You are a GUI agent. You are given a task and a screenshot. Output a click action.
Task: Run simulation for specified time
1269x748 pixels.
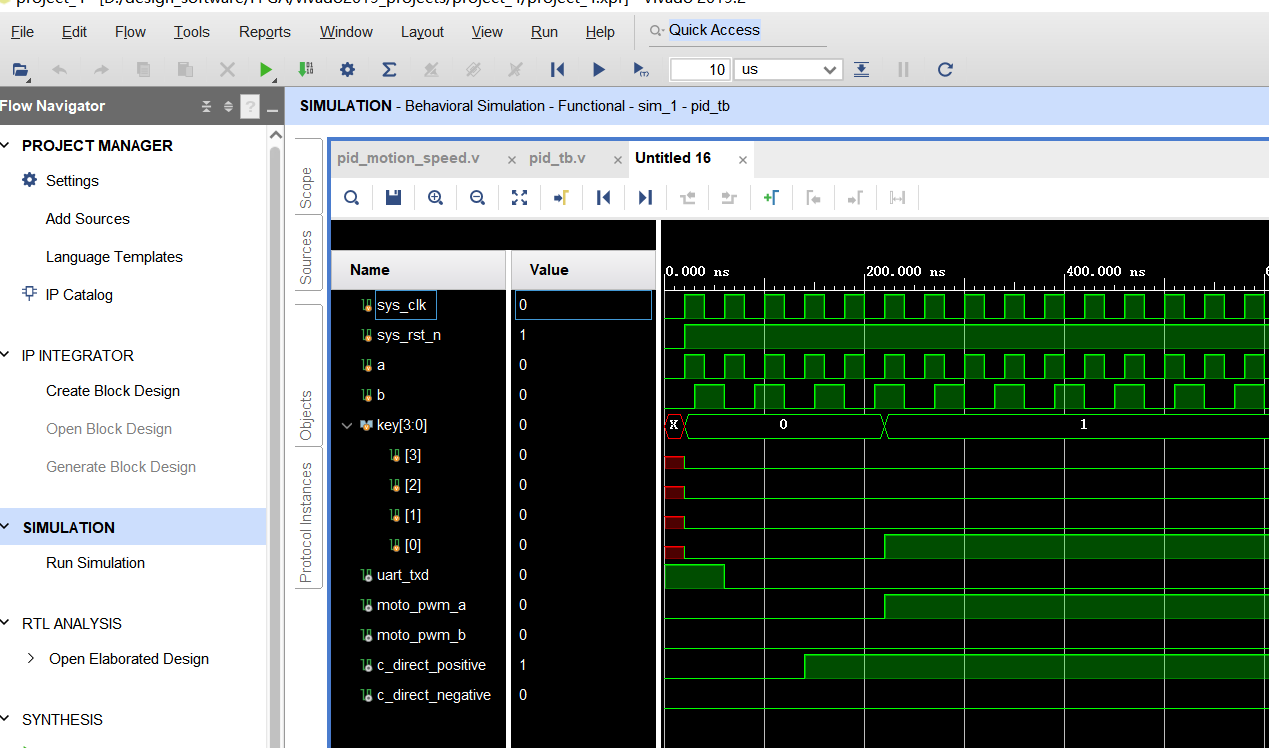641,69
